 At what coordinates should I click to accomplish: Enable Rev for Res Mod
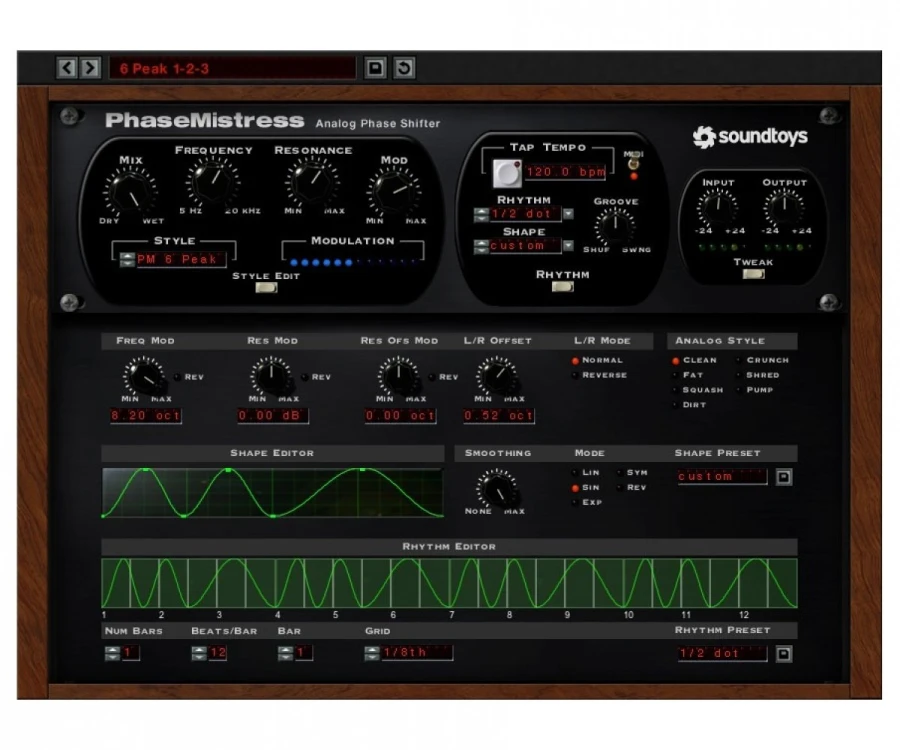304,377
